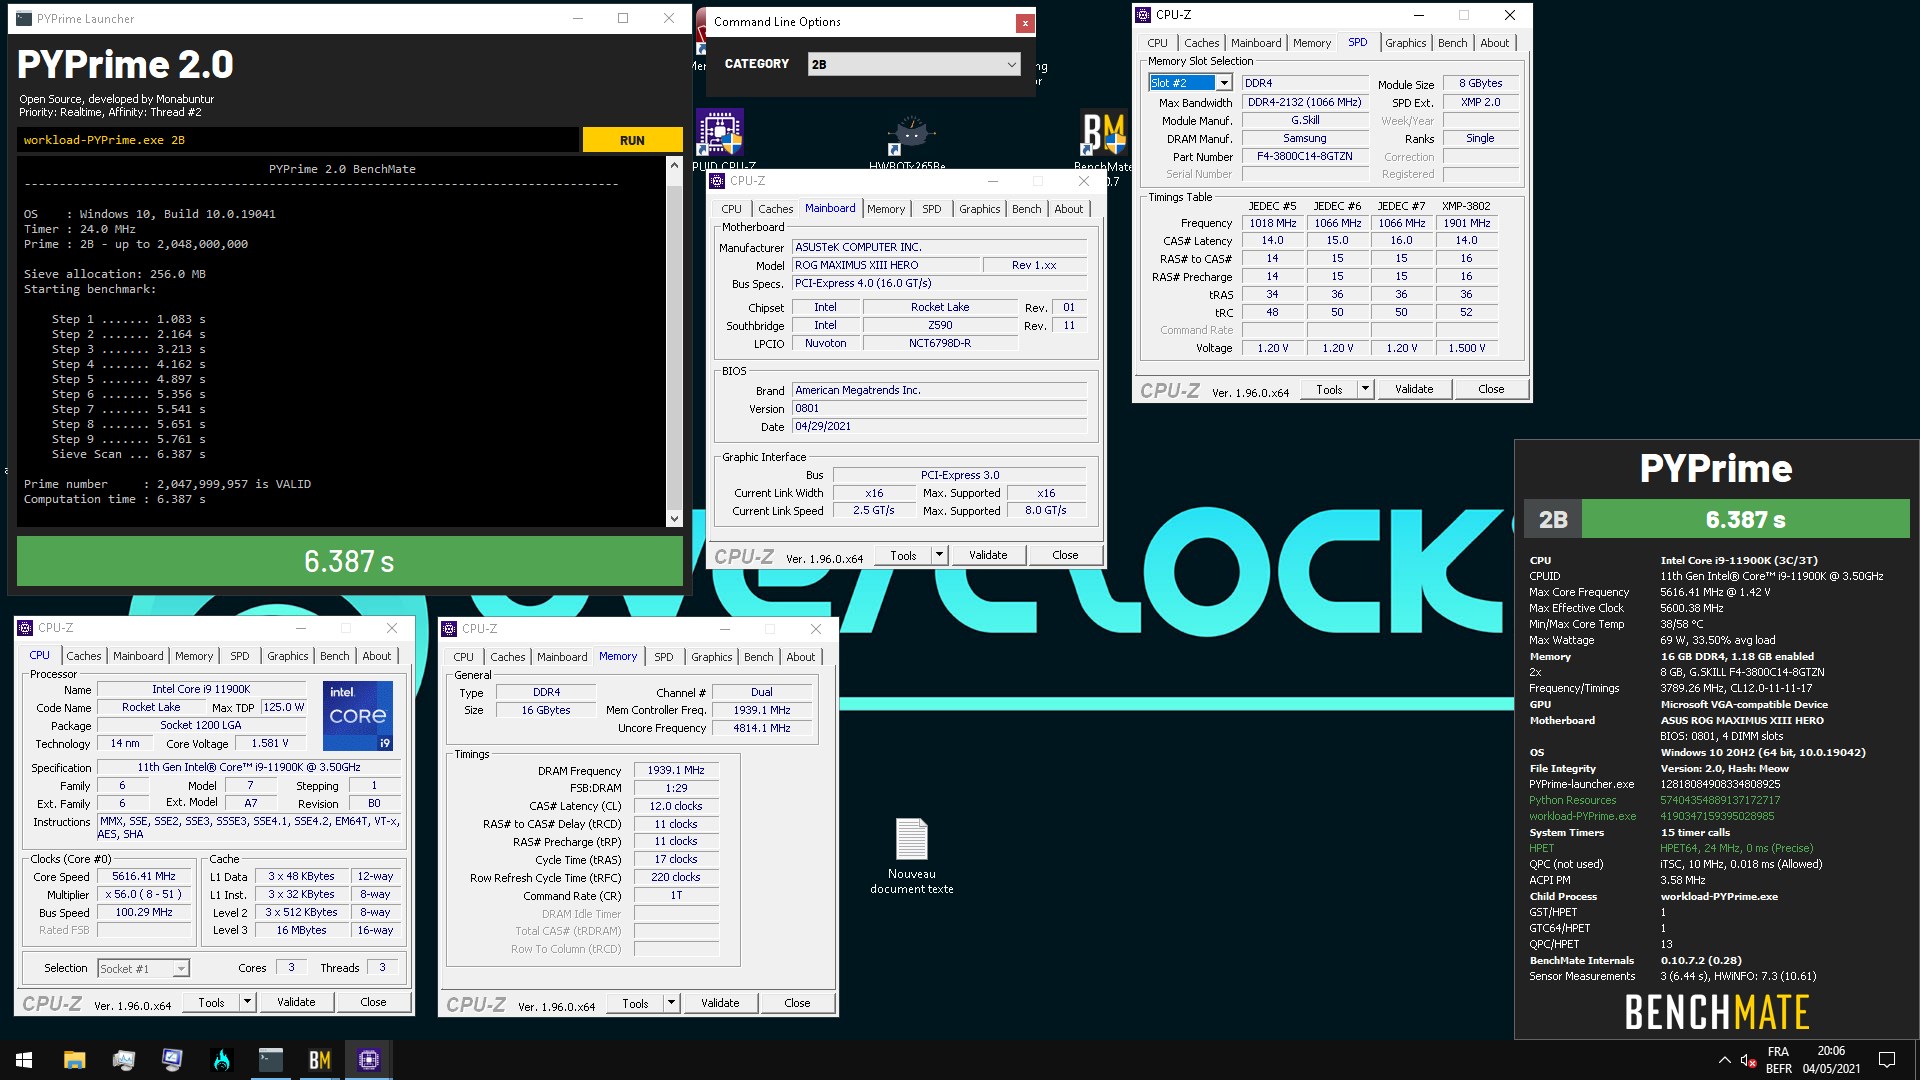Expand Tools arrow in Memory tab window
Image resolution: width=1920 pixels, height=1080 pixels.
pyautogui.click(x=671, y=1003)
